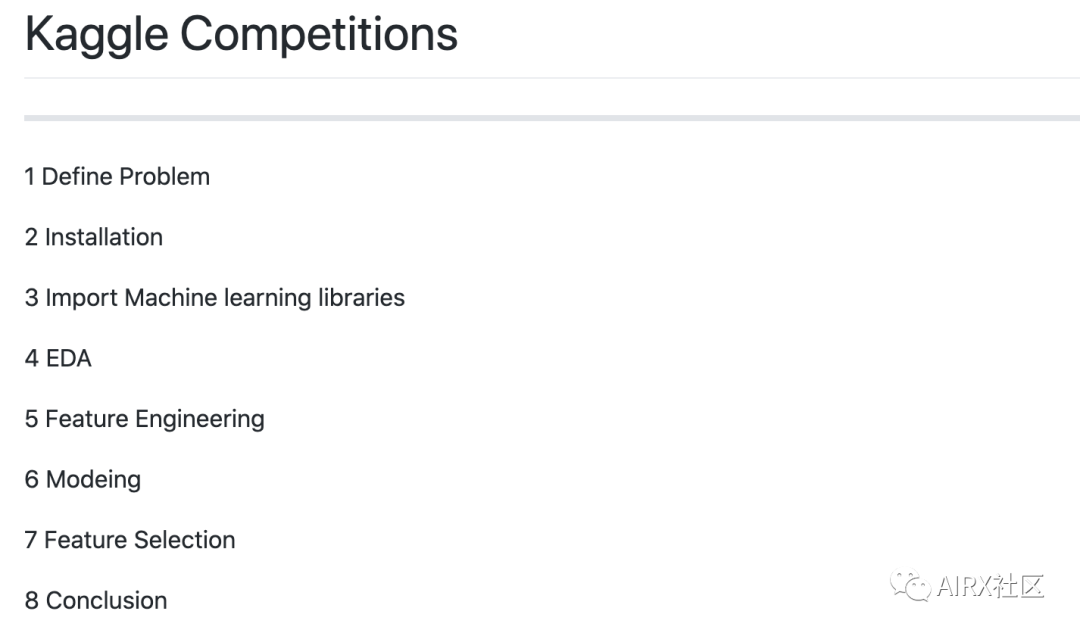
Task: Select the Feature Engineering entry
Action: click(145, 419)
